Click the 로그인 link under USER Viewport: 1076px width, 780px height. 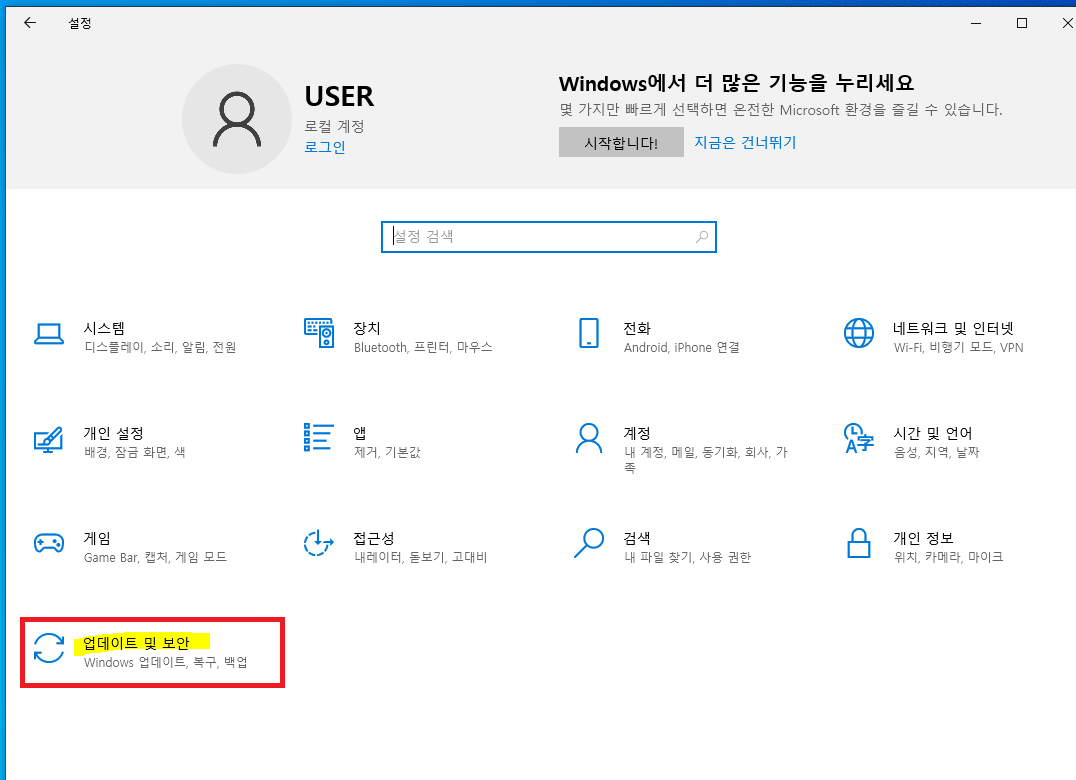[x=325, y=147]
